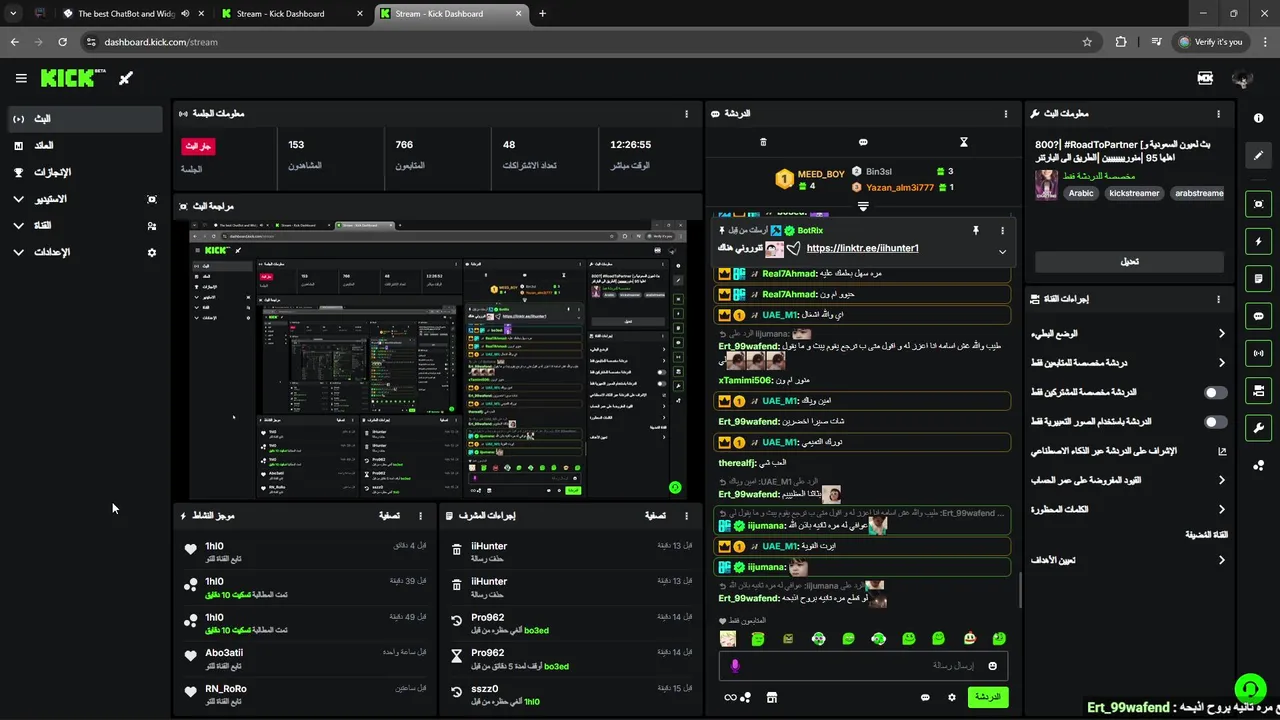
Task: Click the purple microphone icon in chat input
Action: (x=735, y=666)
